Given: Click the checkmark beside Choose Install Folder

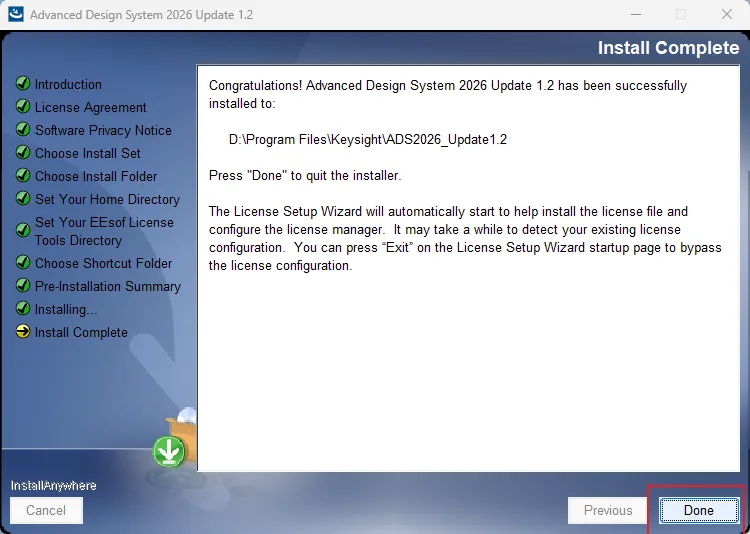Looking at the screenshot, I should pos(22,175).
